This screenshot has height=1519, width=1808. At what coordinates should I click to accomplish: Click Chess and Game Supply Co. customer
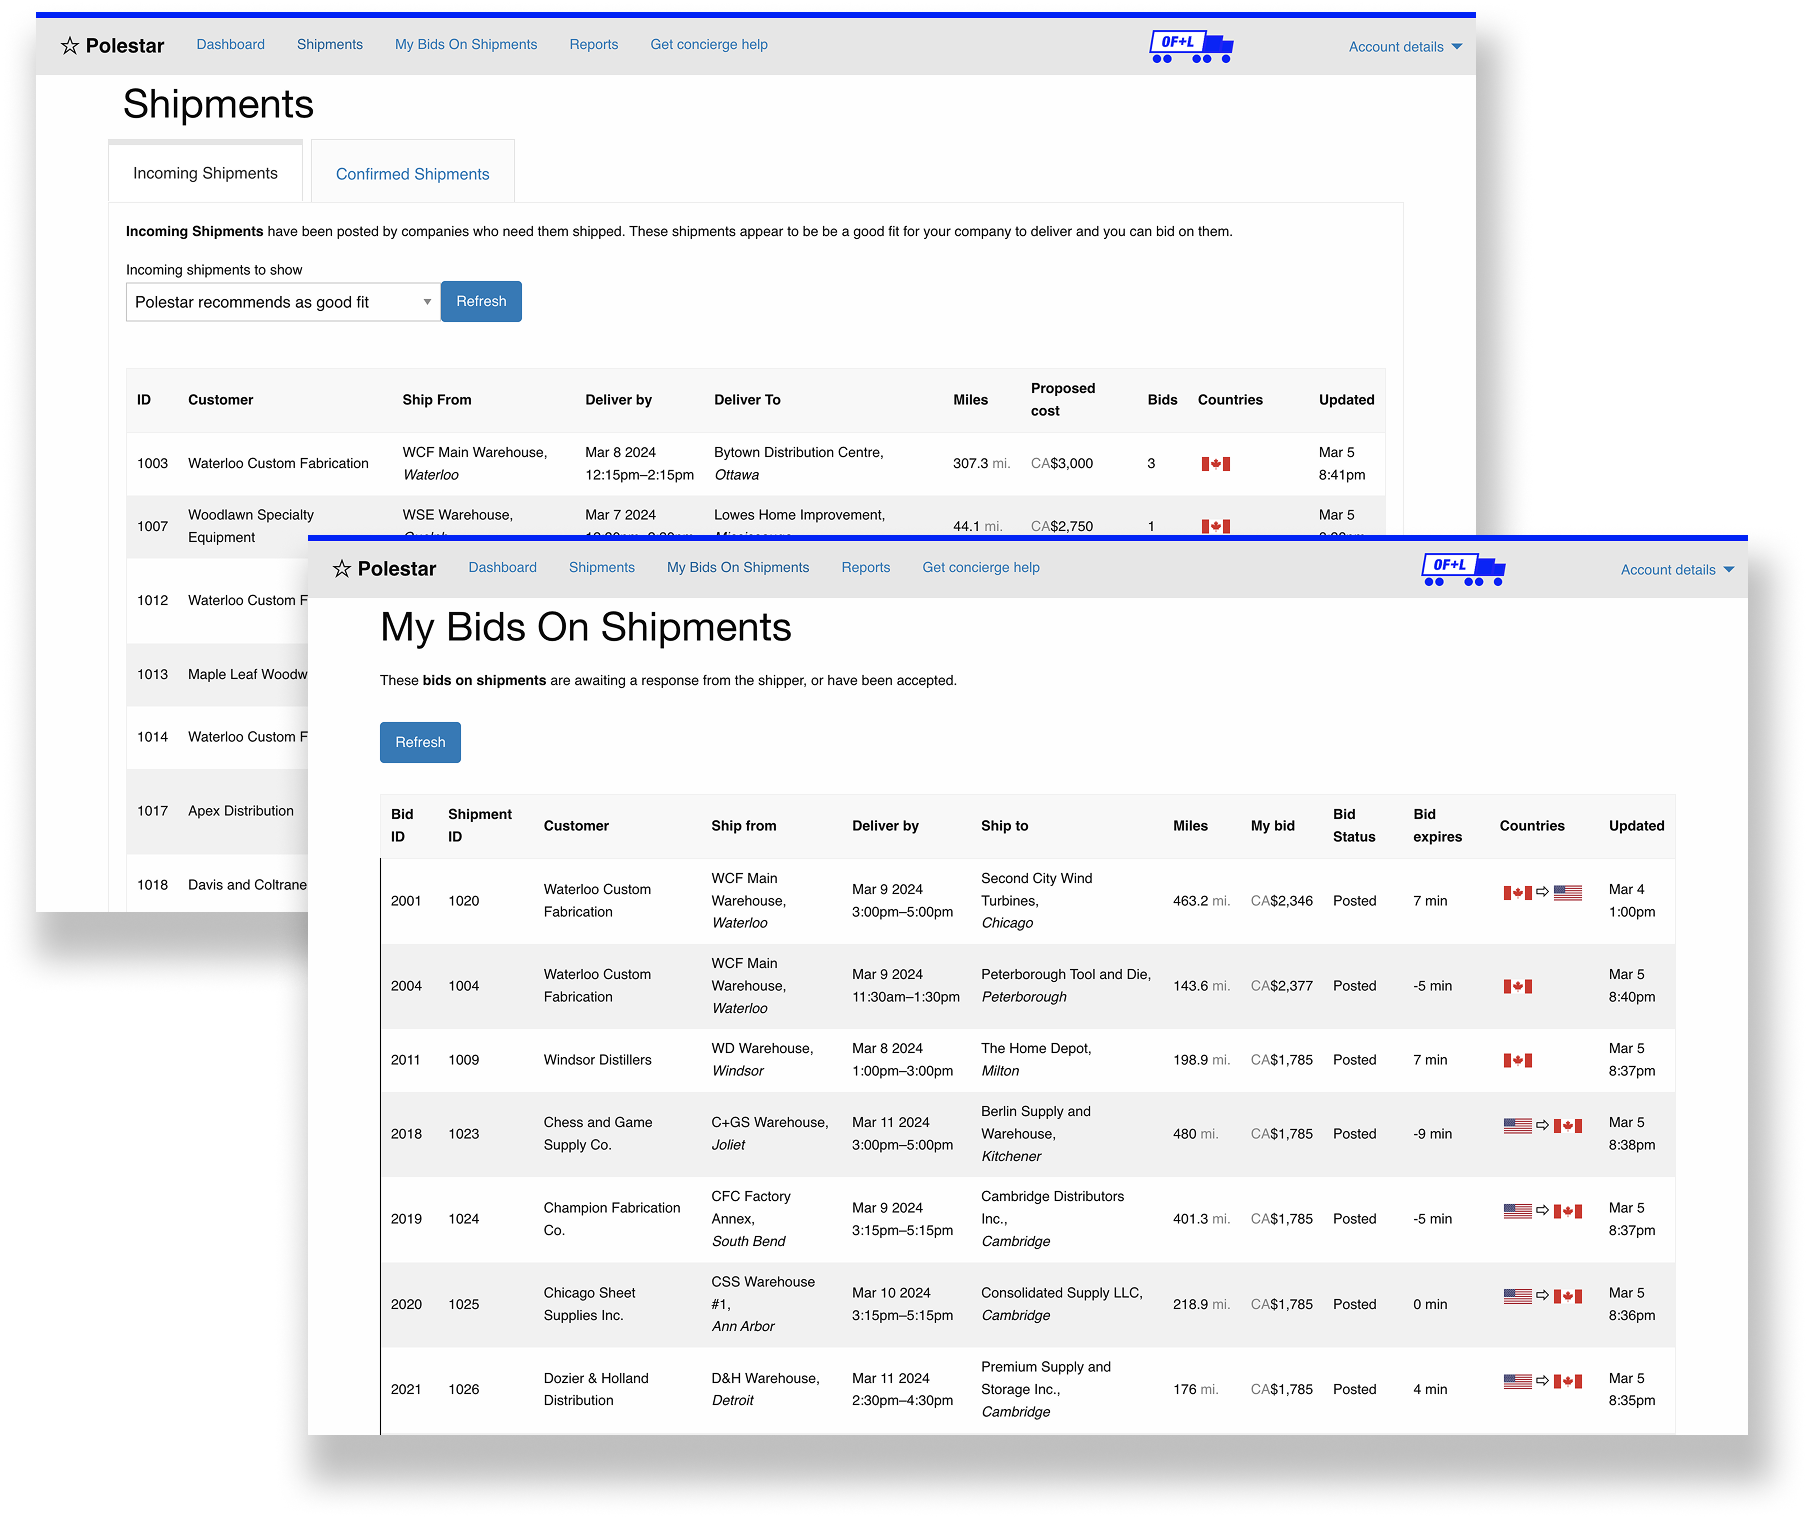click(598, 1134)
